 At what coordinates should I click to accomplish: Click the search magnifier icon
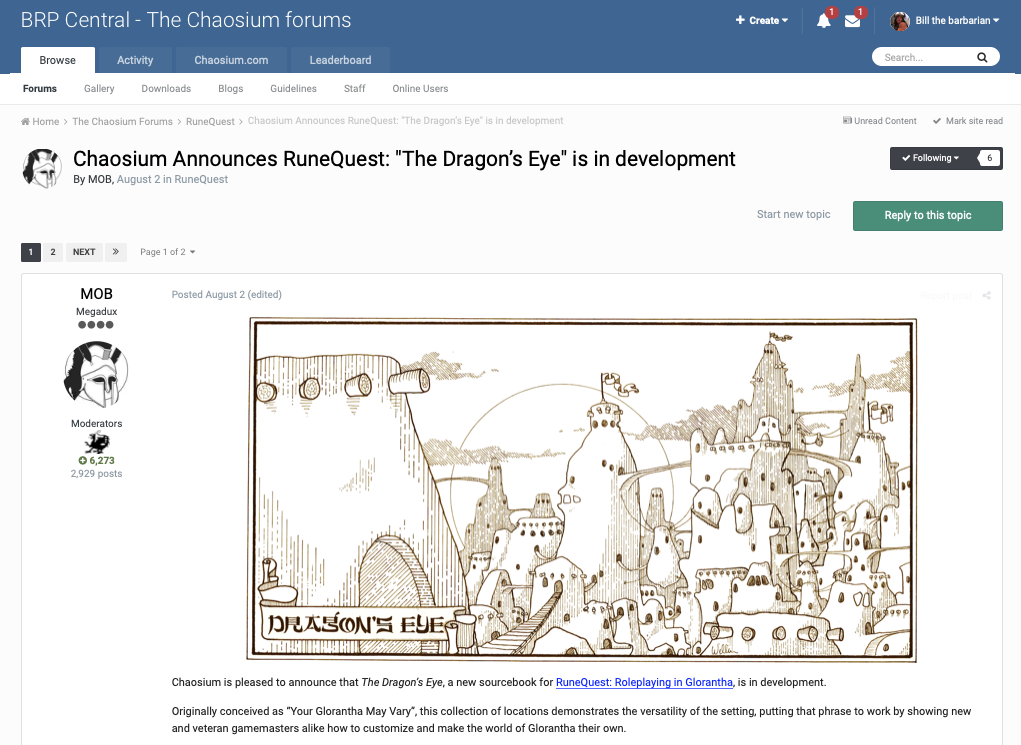point(982,57)
